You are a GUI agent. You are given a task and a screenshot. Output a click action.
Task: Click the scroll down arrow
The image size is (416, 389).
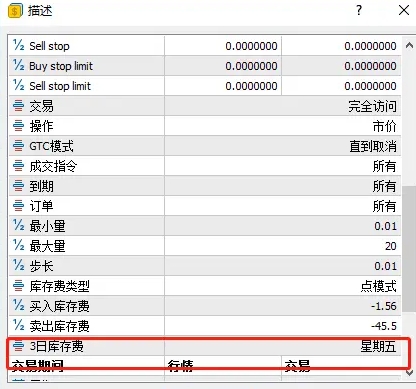[409, 372]
